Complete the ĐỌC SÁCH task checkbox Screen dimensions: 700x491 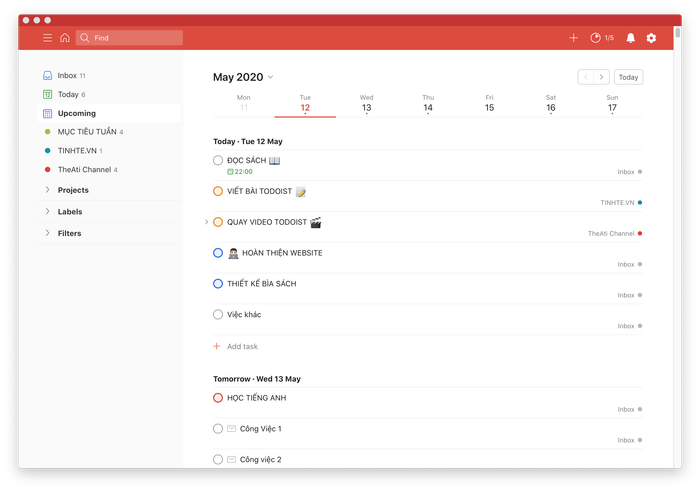point(218,160)
